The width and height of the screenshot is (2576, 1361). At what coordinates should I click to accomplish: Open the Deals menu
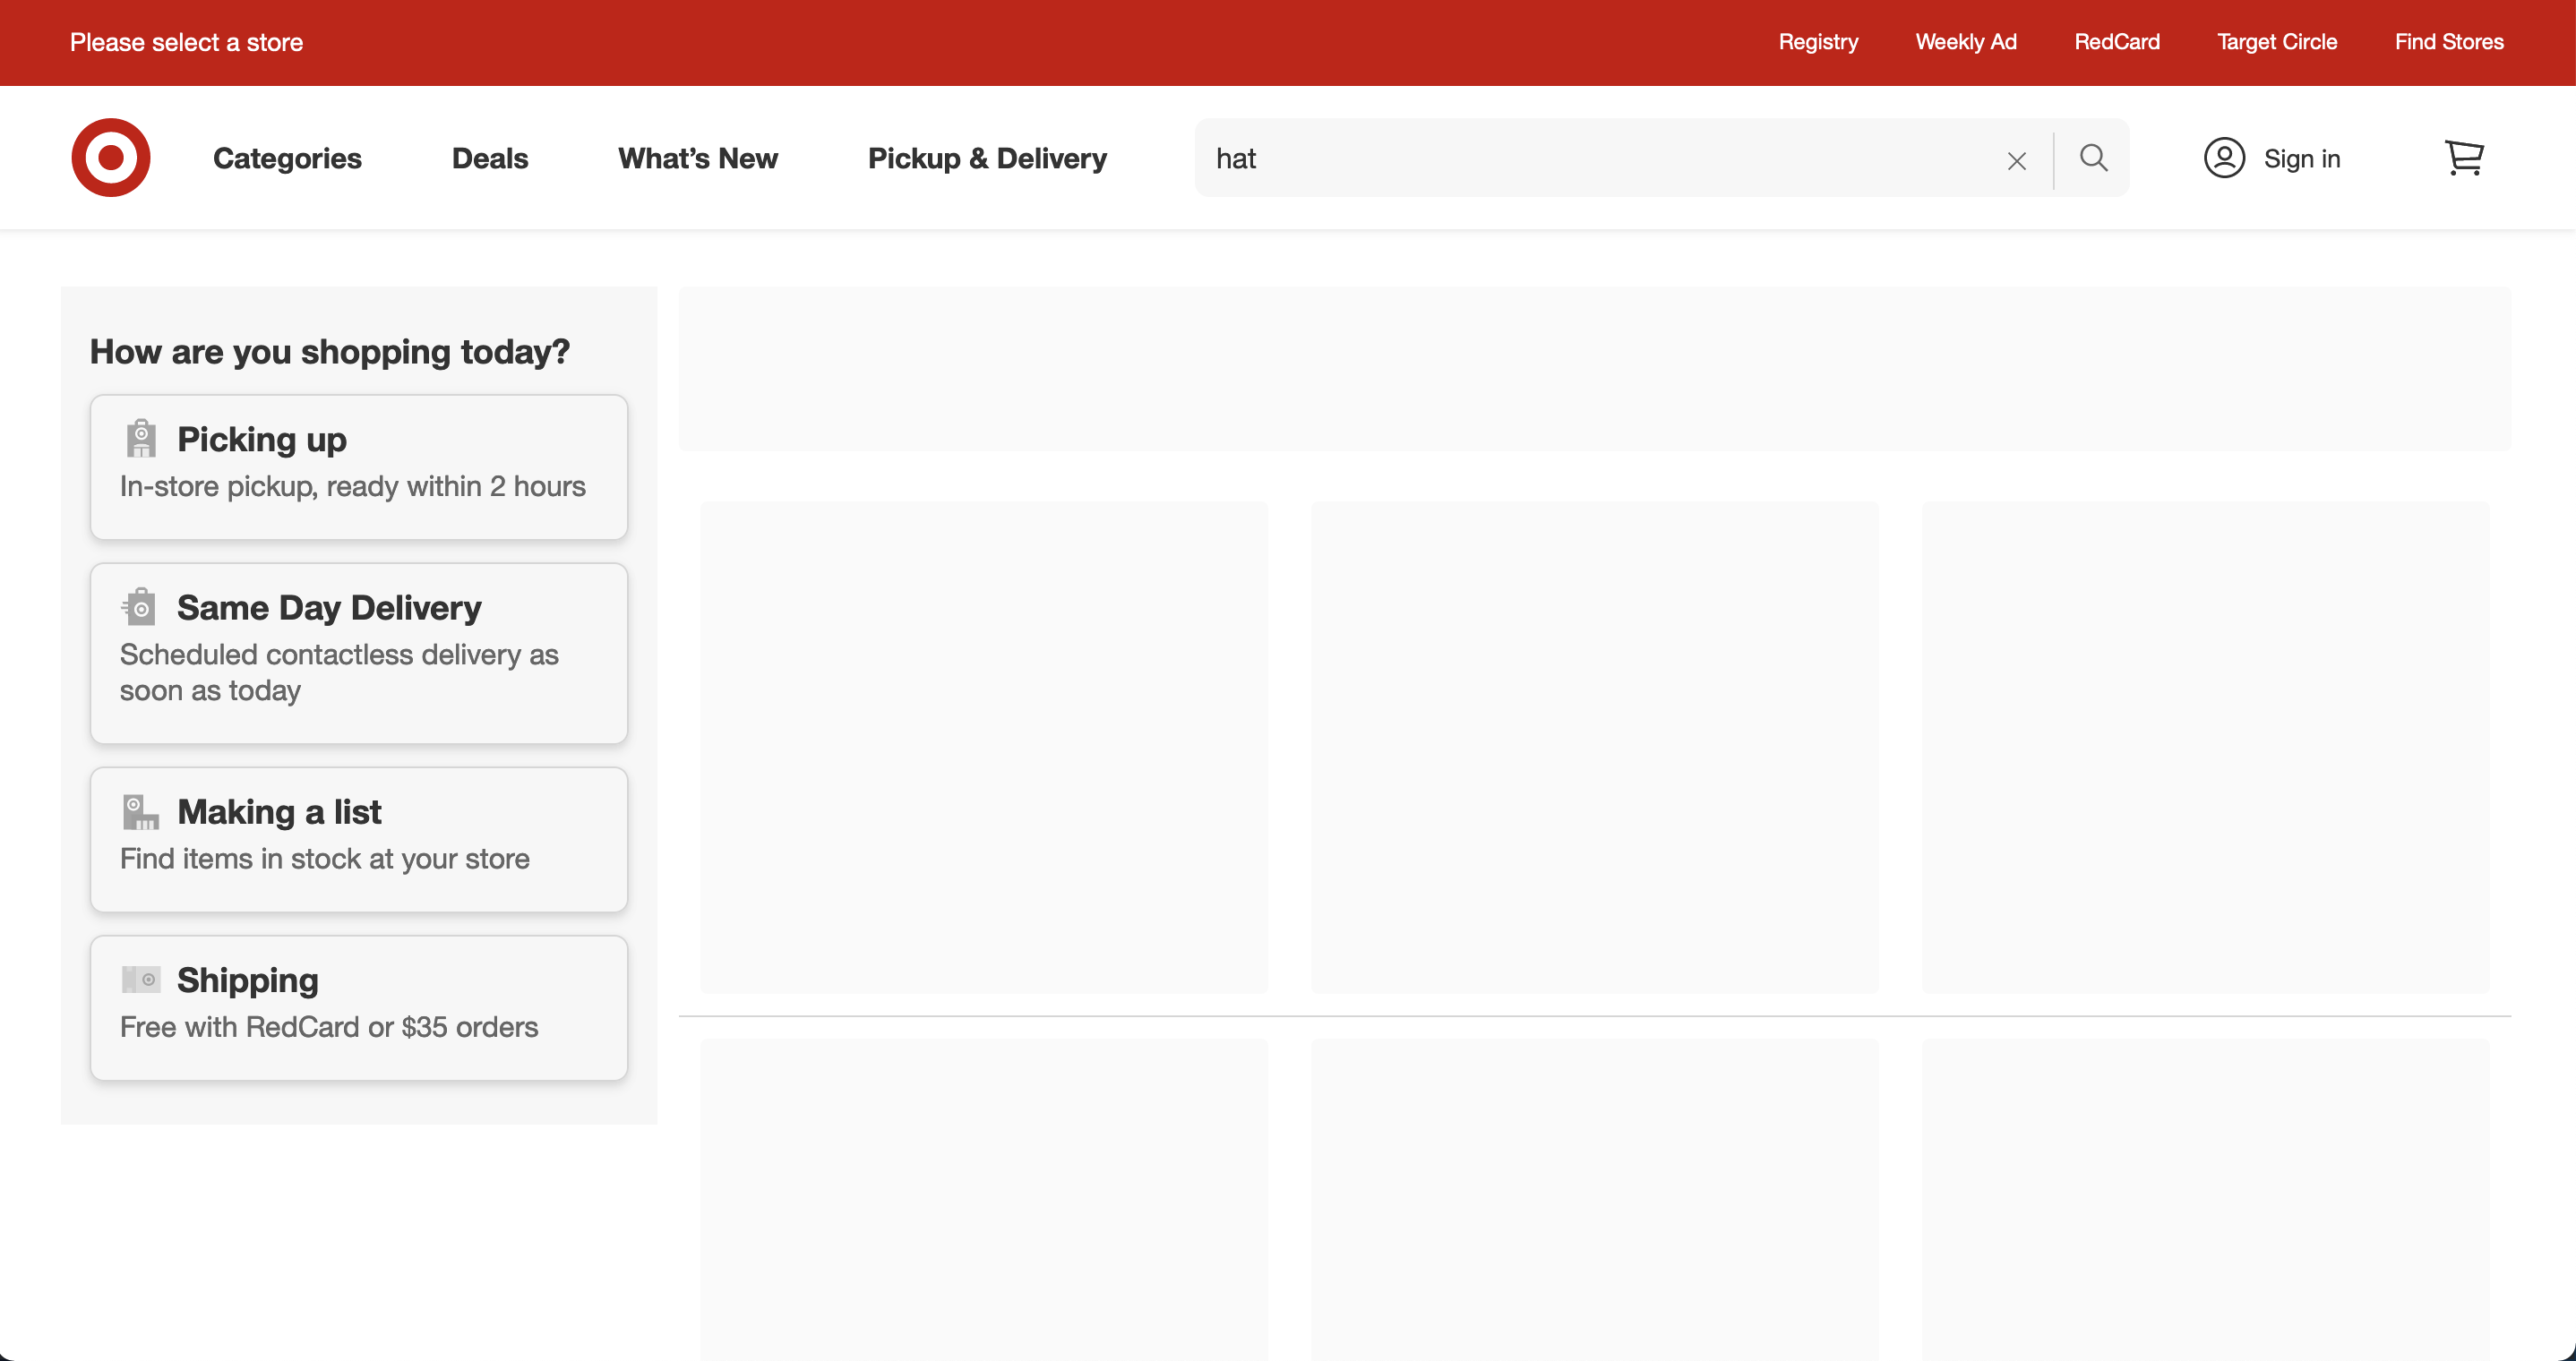489,158
